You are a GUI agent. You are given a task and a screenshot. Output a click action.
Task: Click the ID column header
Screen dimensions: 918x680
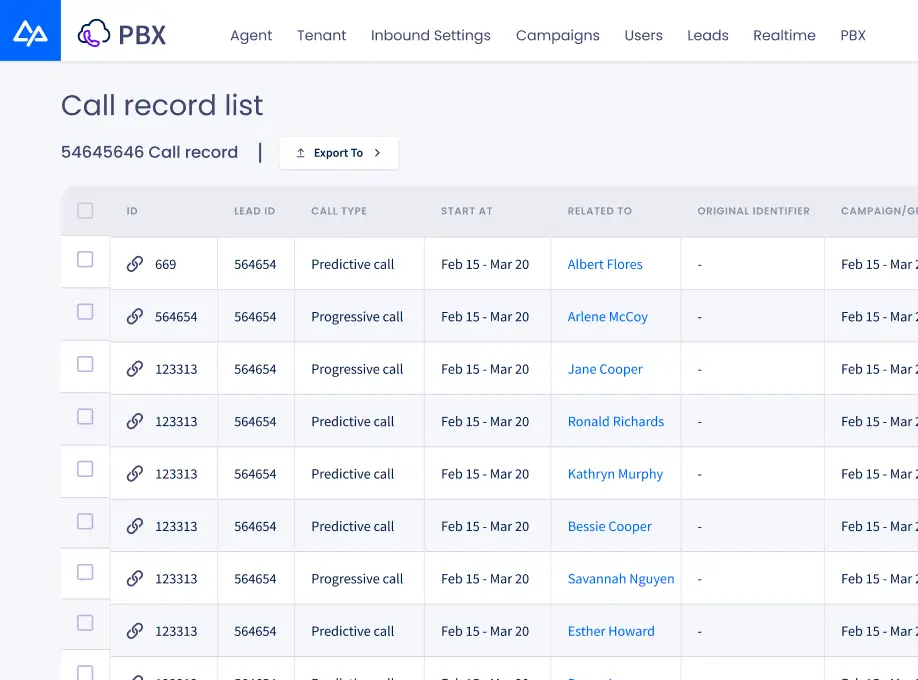(x=132, y=211)
